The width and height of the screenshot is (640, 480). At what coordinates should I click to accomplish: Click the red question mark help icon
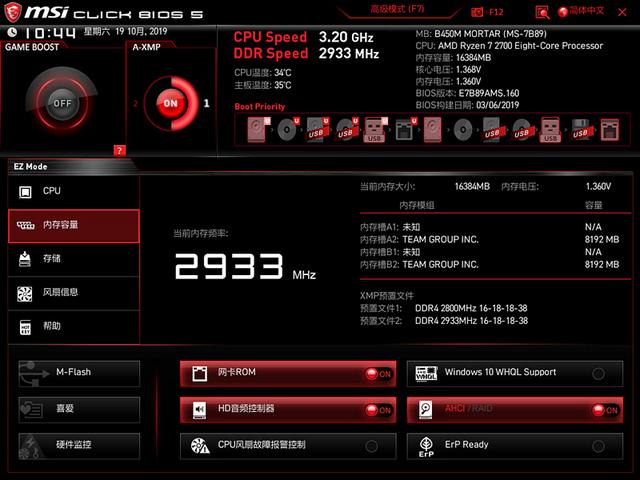tap(120, 150)
